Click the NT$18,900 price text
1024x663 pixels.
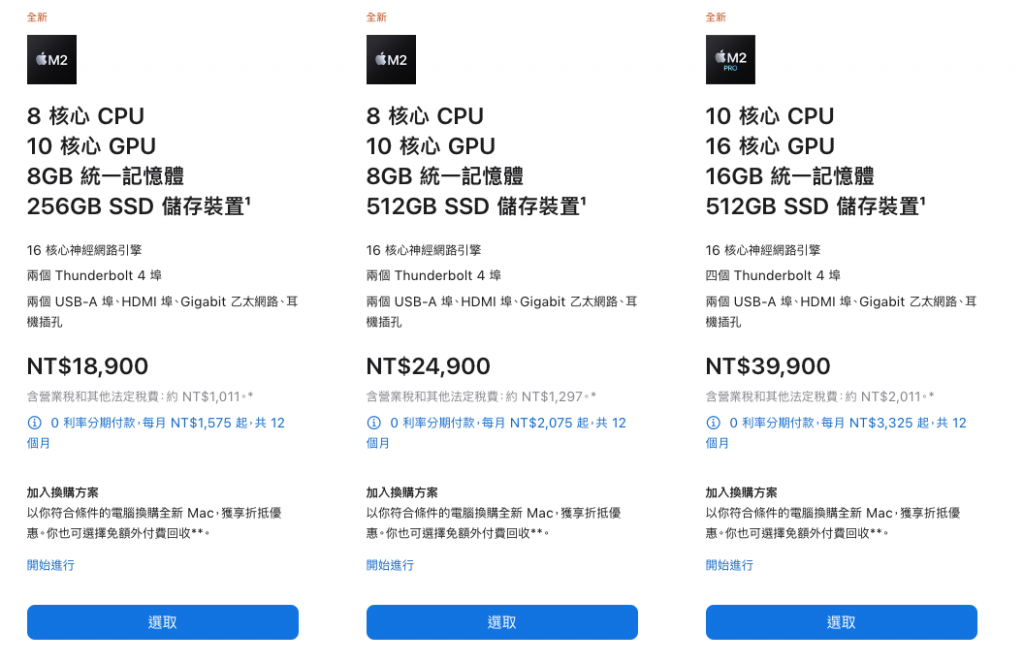pos(88,366)
